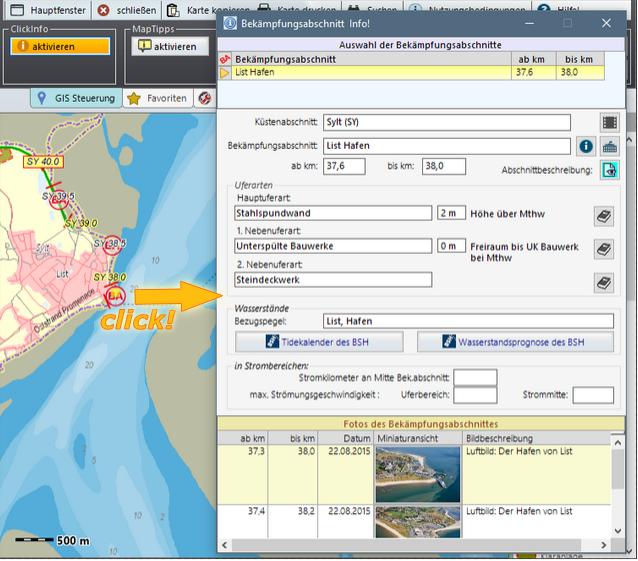638x561 pixels.
Task: Click the SY 40.0 kilometer label on map
Action: 43,162
